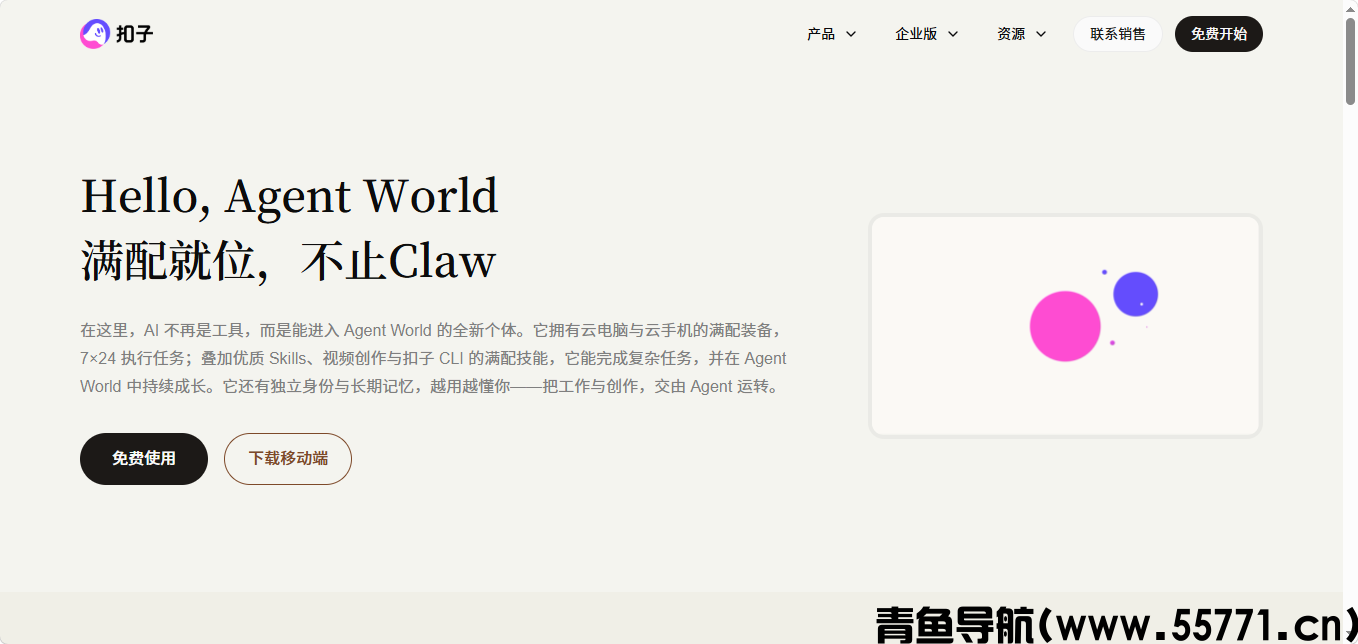This screenshot has width=1358, height=644.
Task: Click the heading Hello, Agent World
Action: coord(289,196)
